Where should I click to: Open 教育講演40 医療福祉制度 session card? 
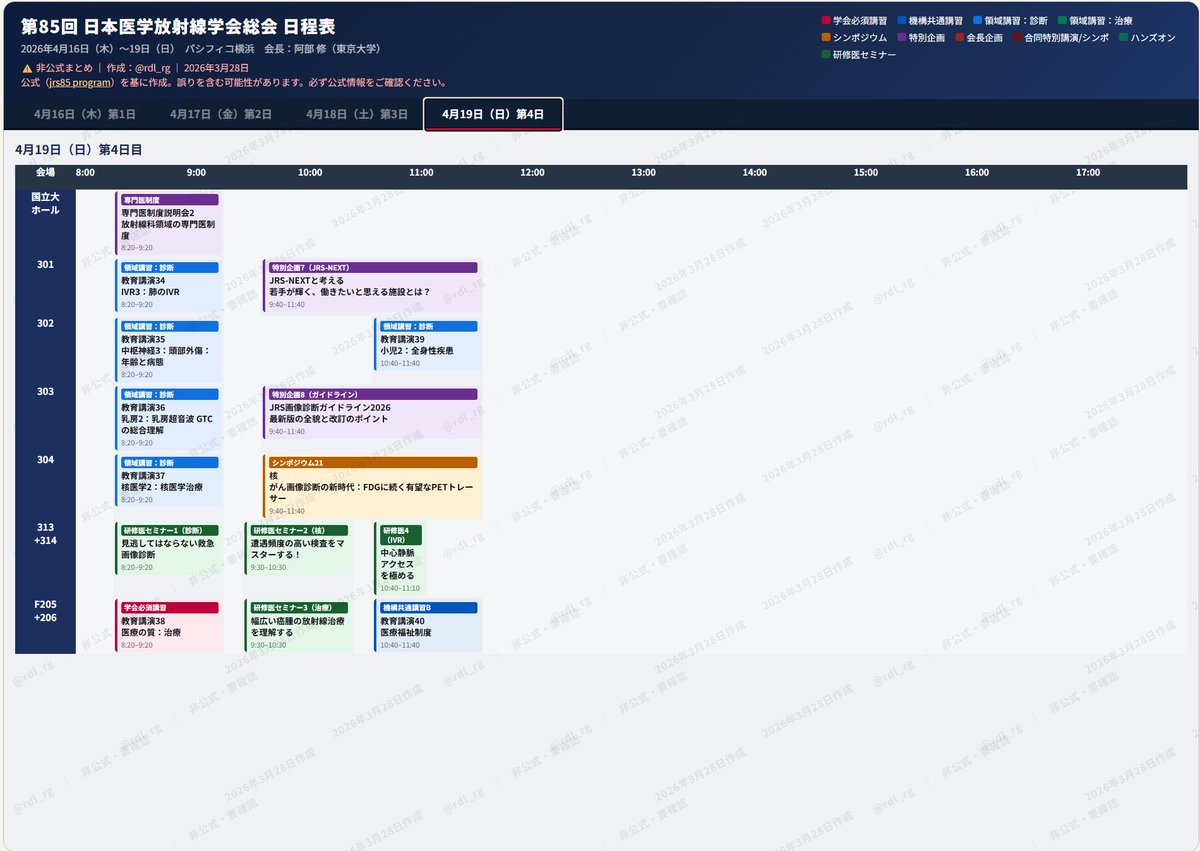428,626
